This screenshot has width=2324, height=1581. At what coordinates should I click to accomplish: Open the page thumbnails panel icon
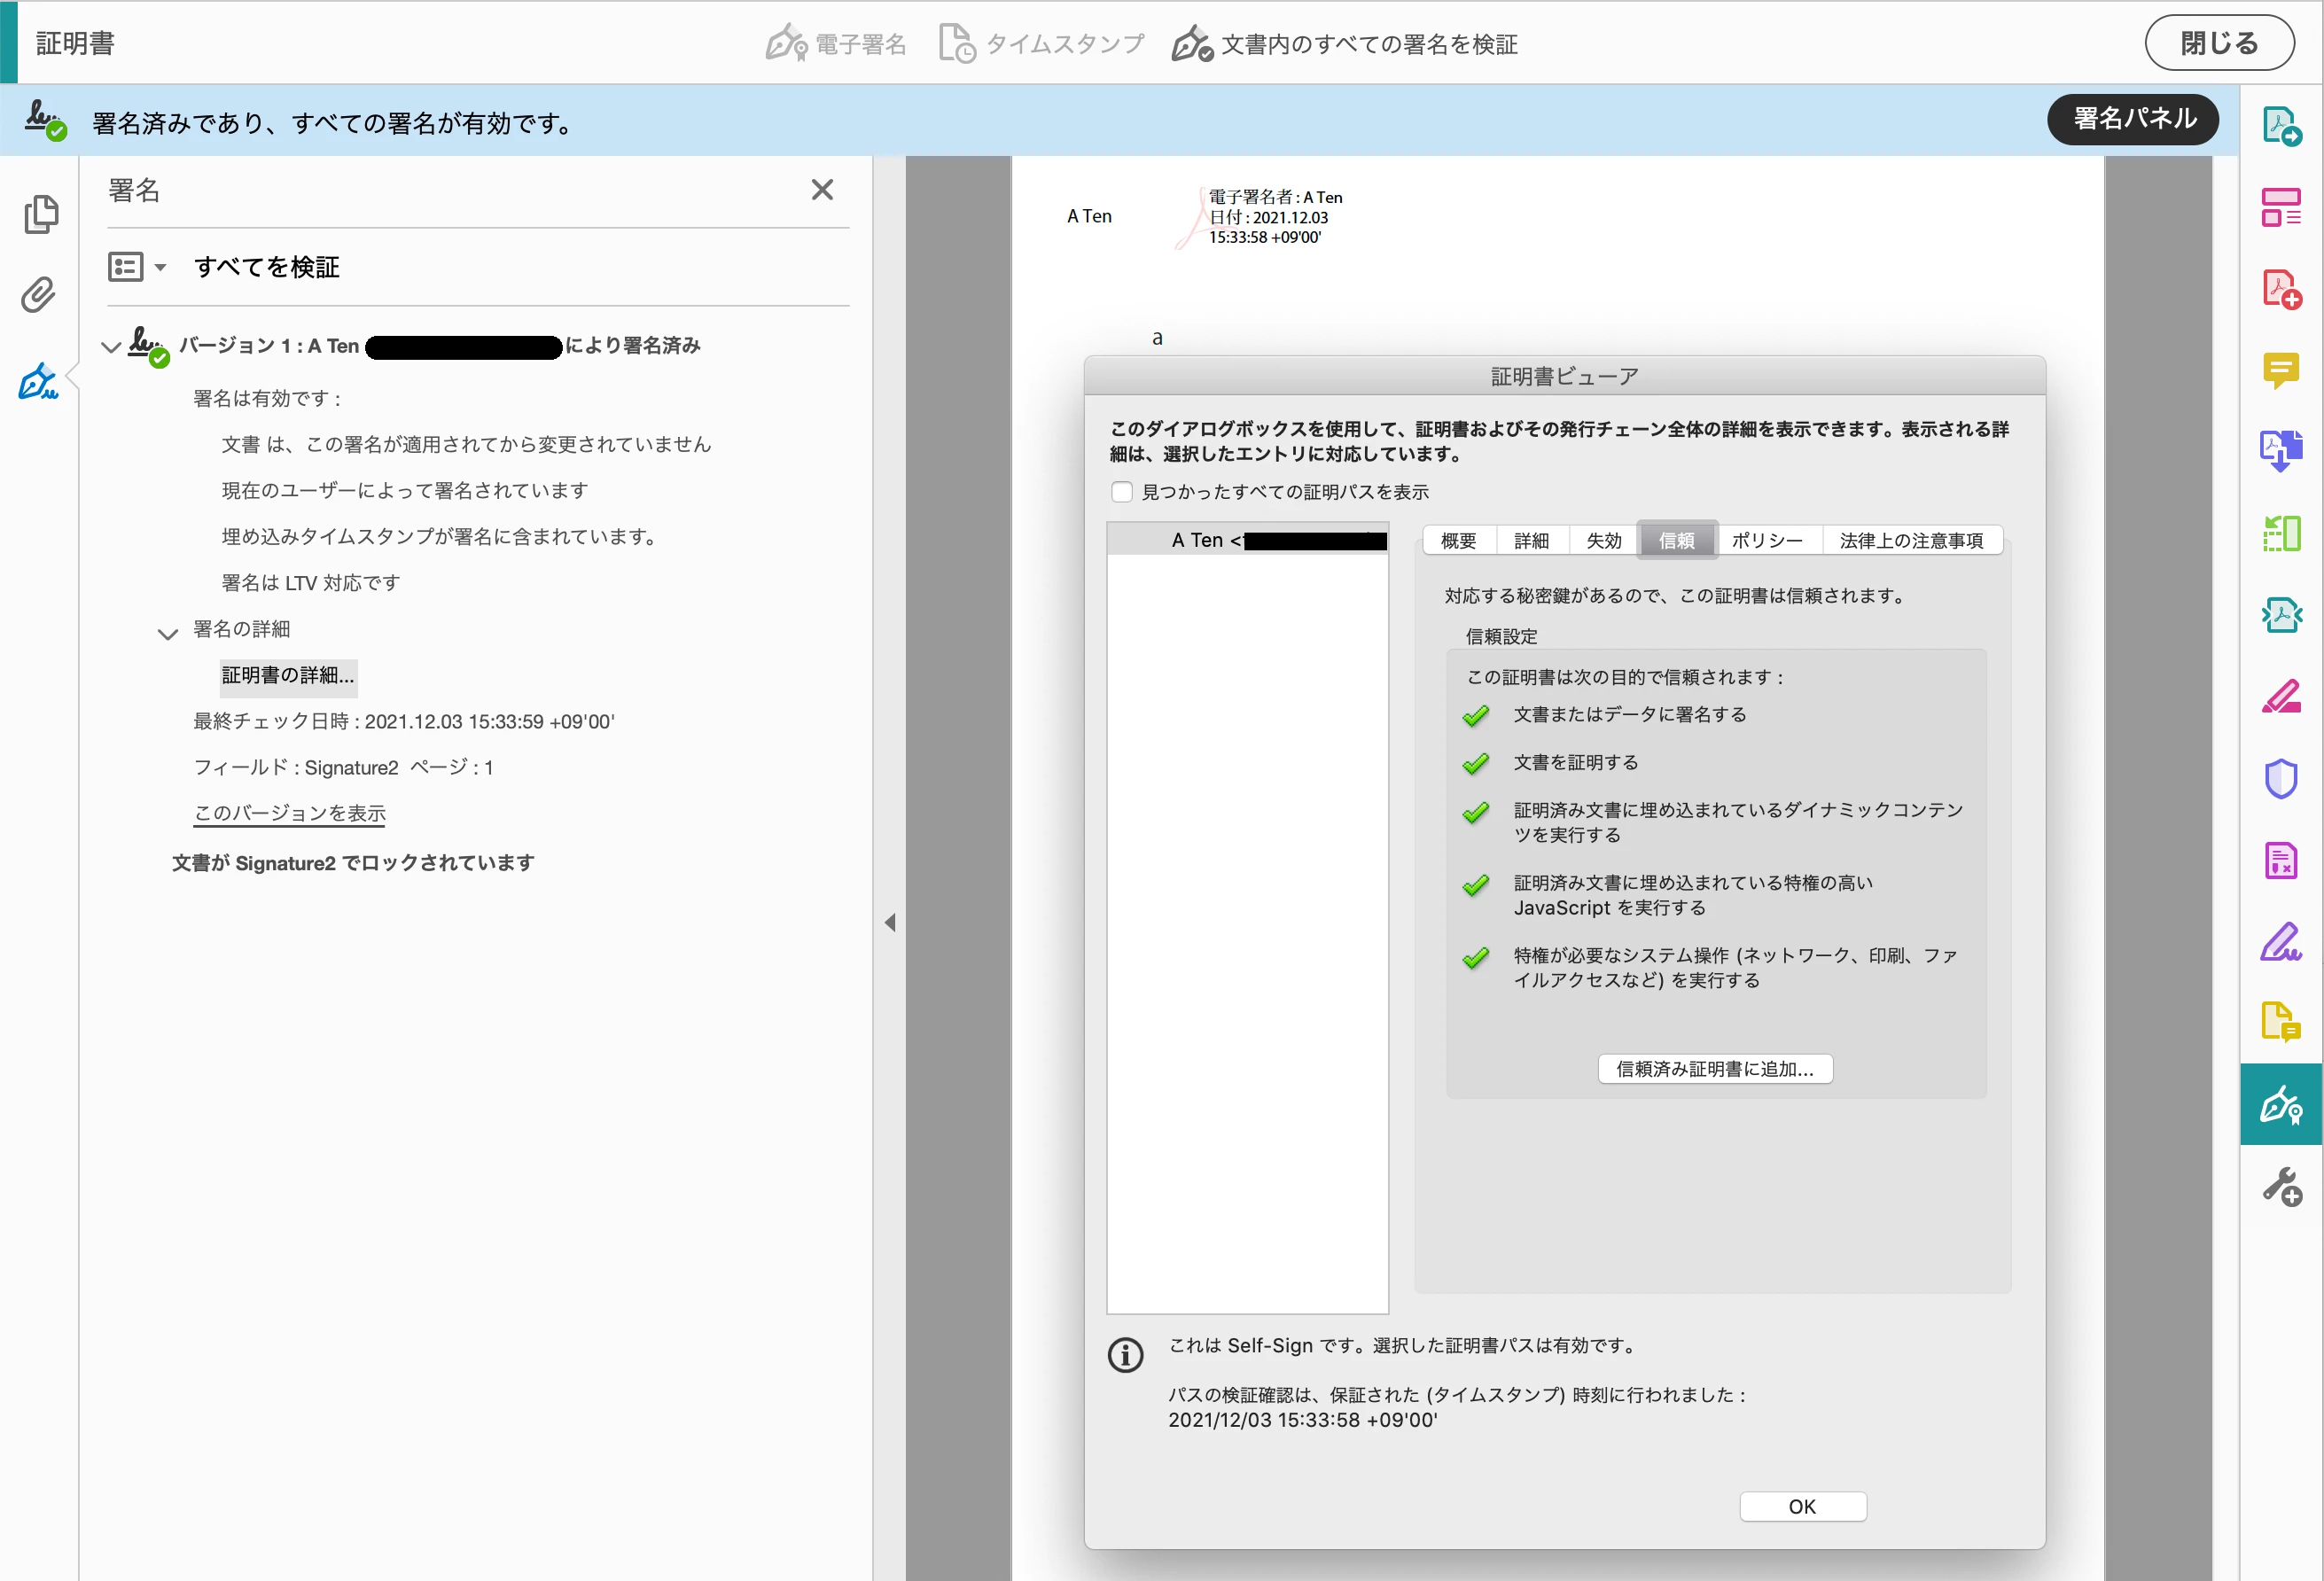pyautogui.click(x=40, y=214)
